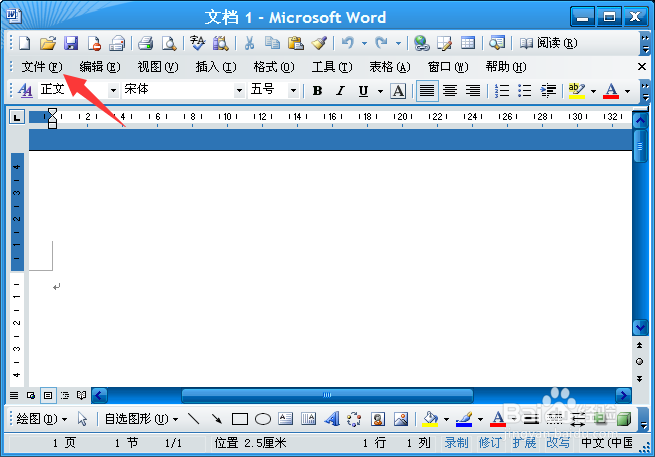Open Print Preview magnifier icon
Viewport: 655px width, 457px height.
169,43
